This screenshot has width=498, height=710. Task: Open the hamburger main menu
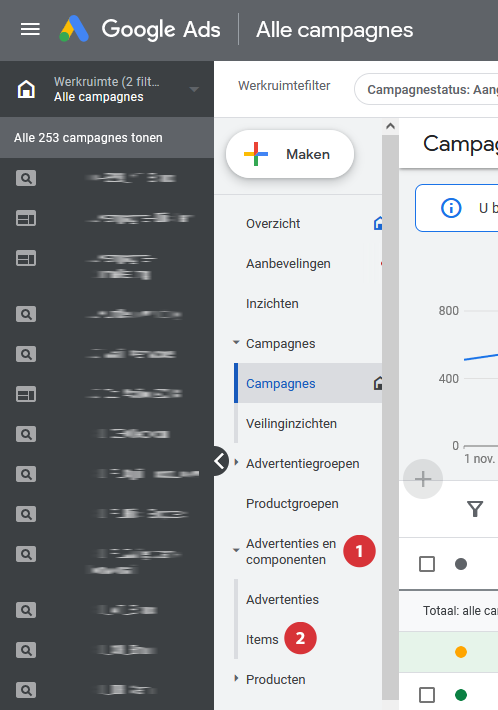pos(30,29)
